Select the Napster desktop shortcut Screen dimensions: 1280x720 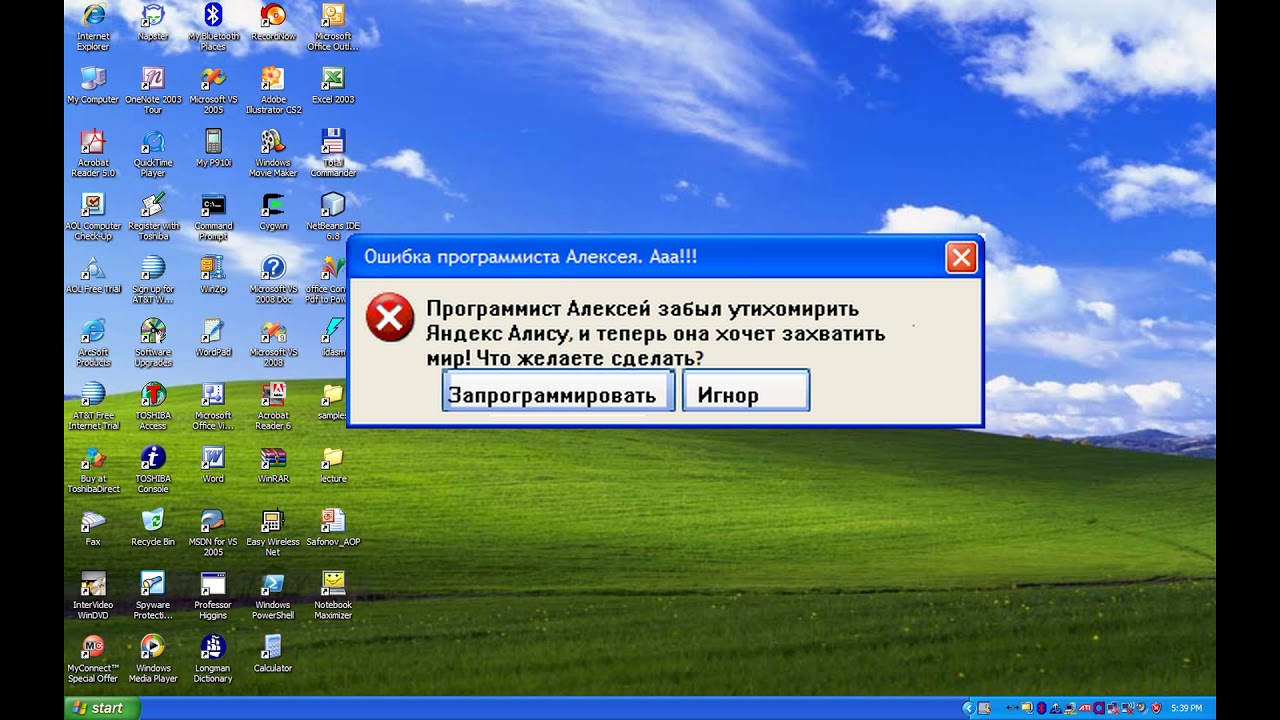click(x=153, y=21)
